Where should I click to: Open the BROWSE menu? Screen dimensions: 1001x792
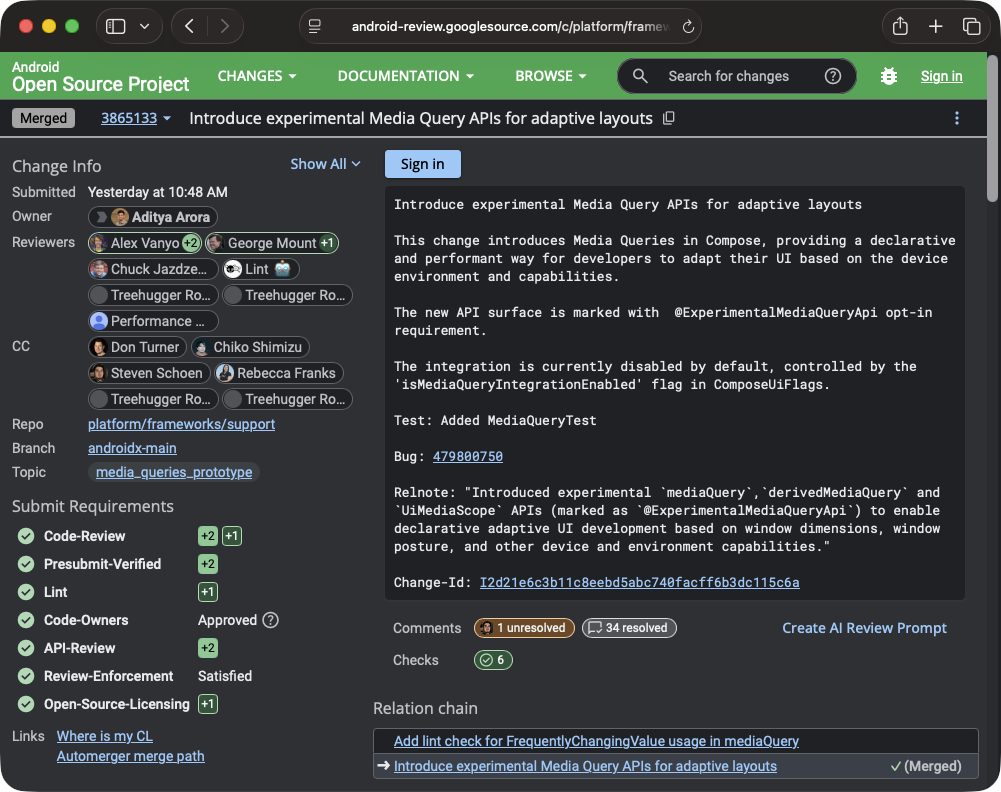coord(550,76)
